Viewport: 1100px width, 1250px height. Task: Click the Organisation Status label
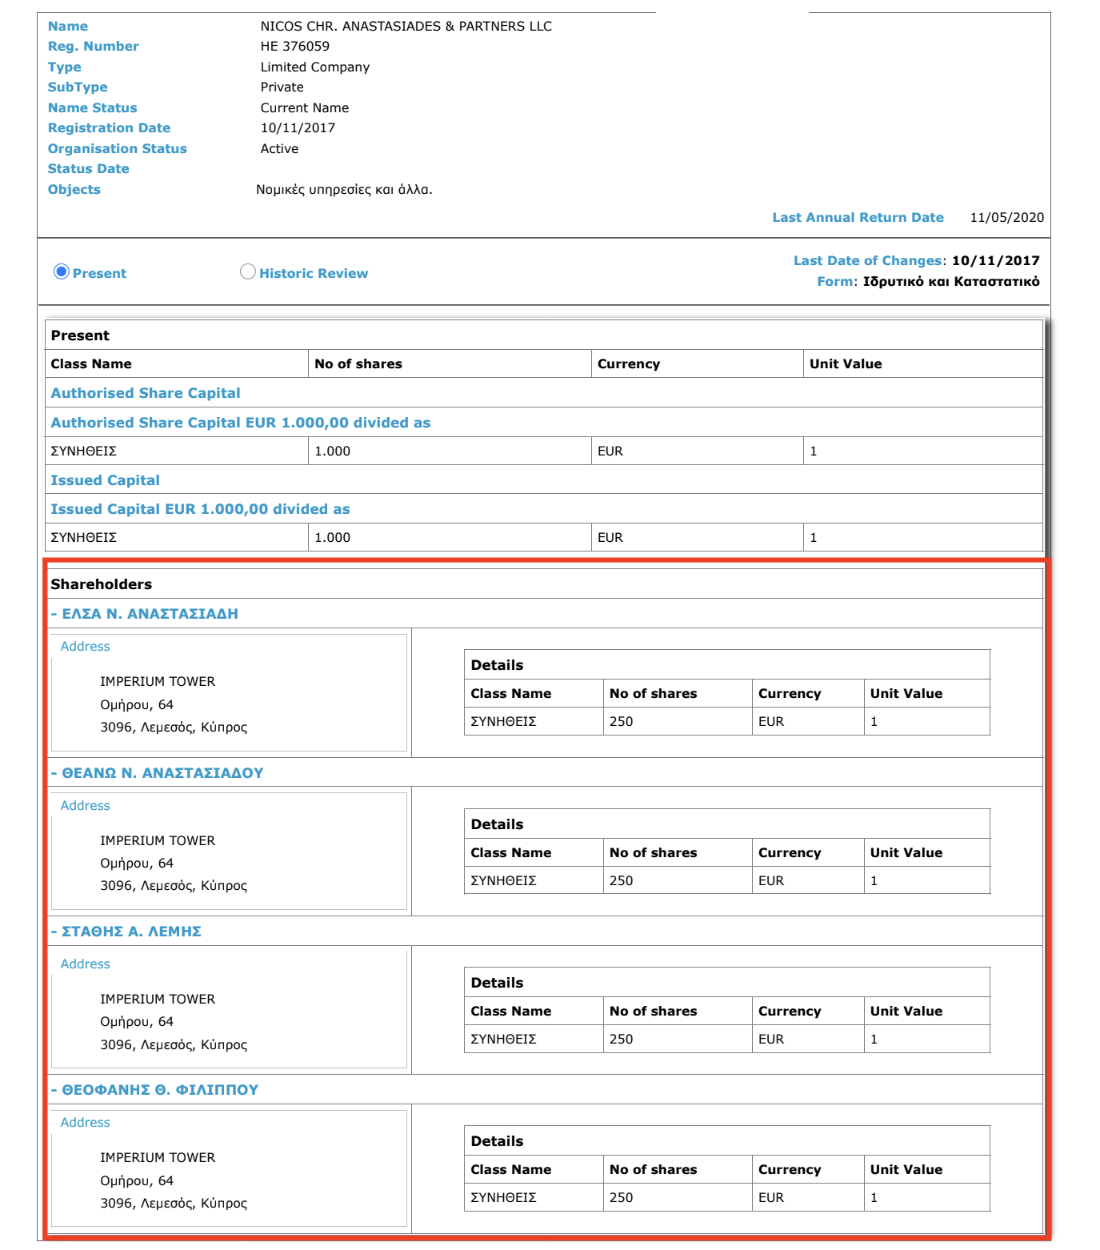117,149
